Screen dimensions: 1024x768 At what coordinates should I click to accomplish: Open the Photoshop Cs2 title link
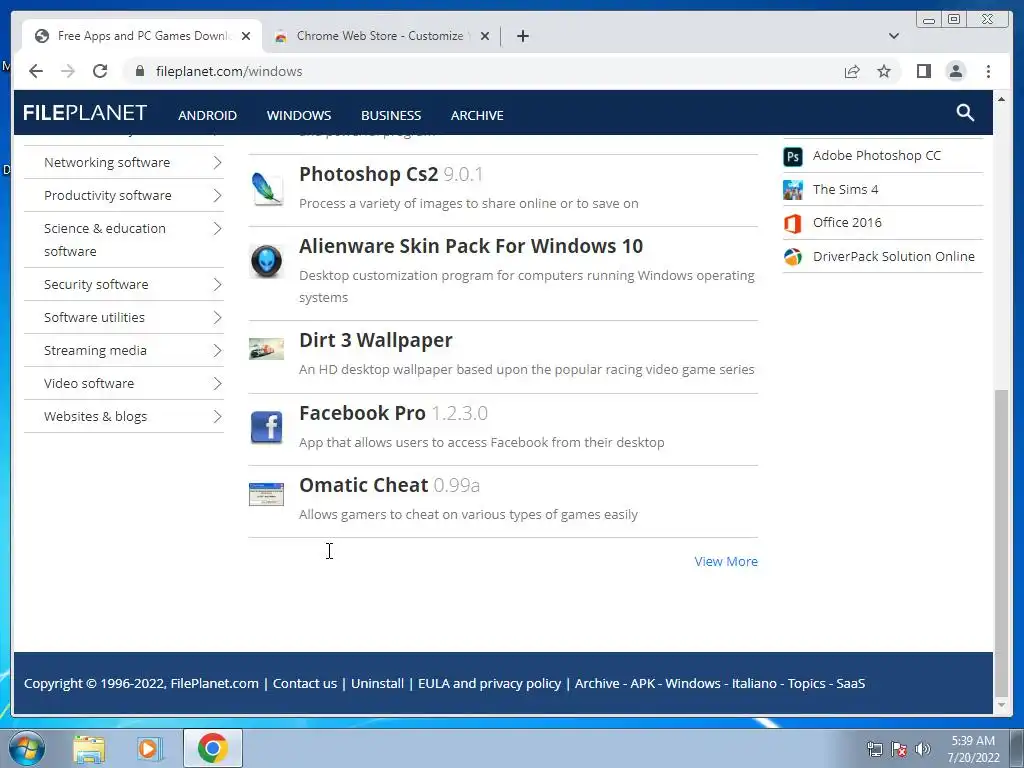point(368,174)
